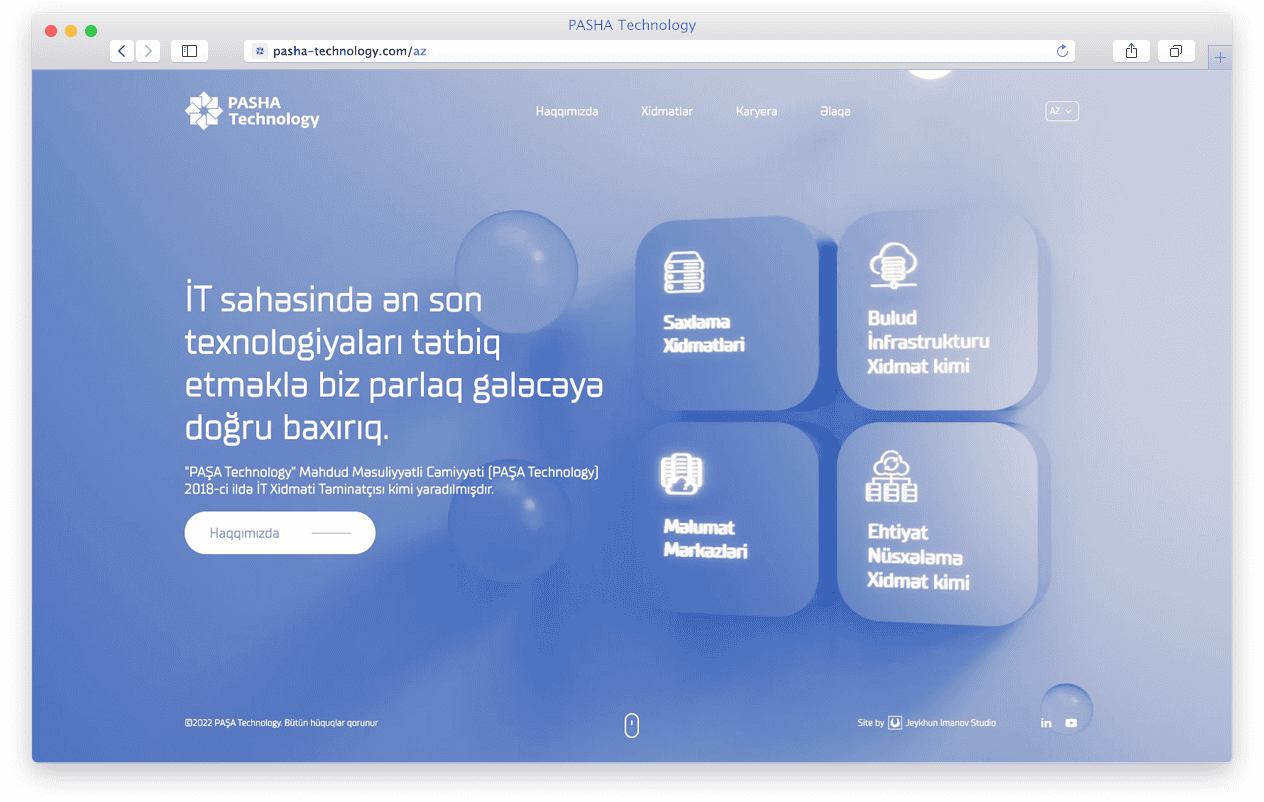Open the Məlumat Mərkəzləri card
This screenshot has width=1264, height=802.
[727, 519]
